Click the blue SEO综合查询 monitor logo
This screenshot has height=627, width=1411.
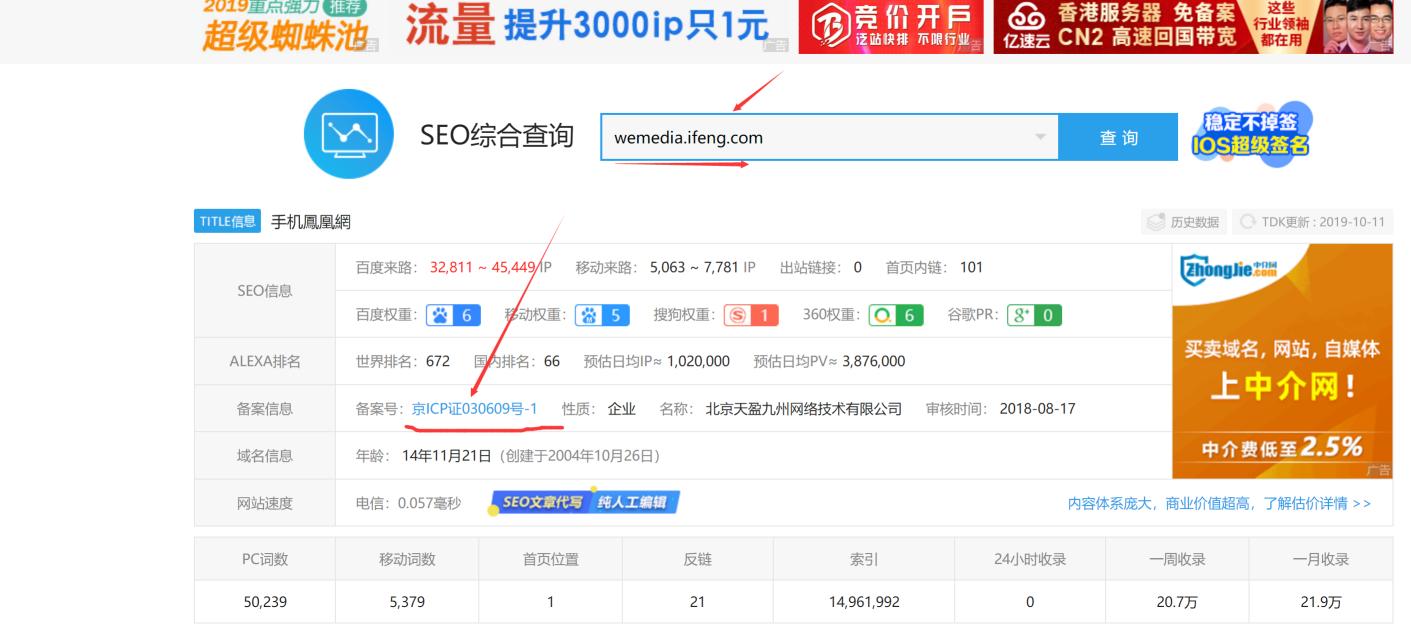coord(348,134)
